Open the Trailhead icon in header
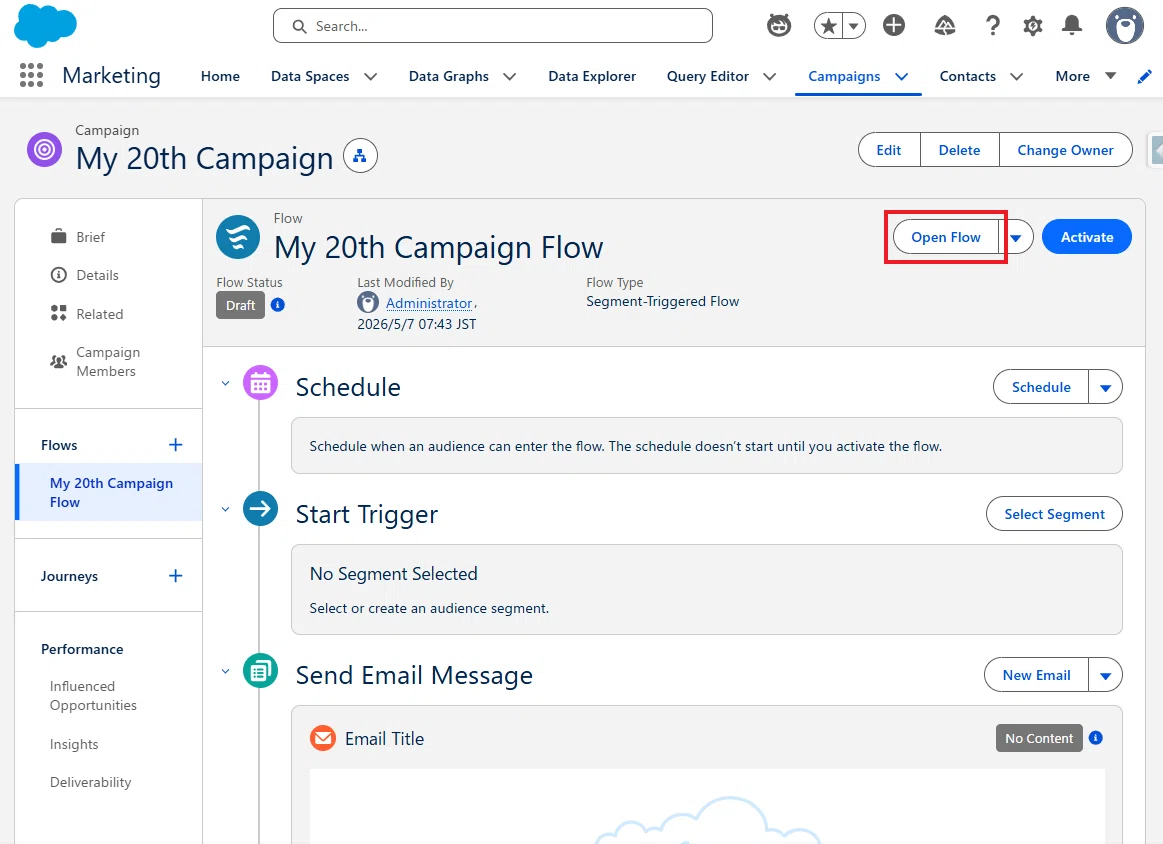Image resolution: width=1163 pixels, height=844 pixels. pos(944,27)
